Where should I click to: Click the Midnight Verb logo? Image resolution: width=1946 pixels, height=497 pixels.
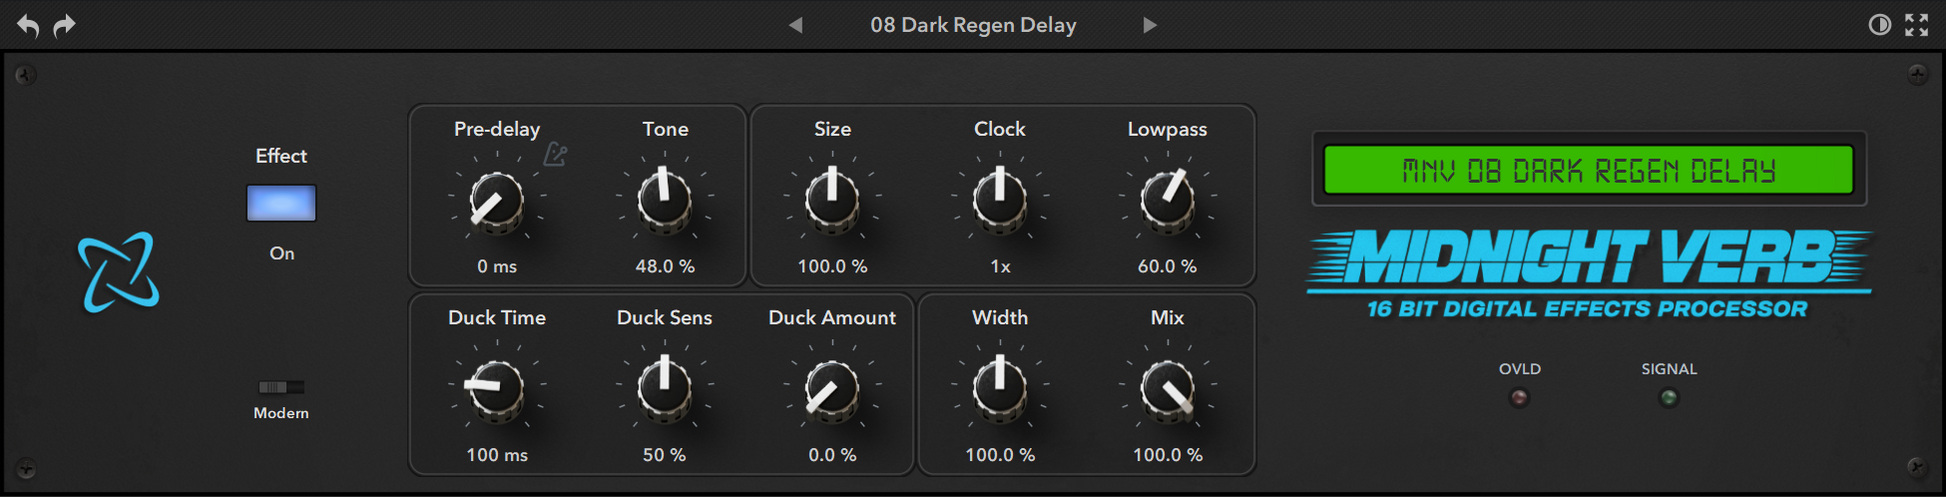click(1589, 273)
